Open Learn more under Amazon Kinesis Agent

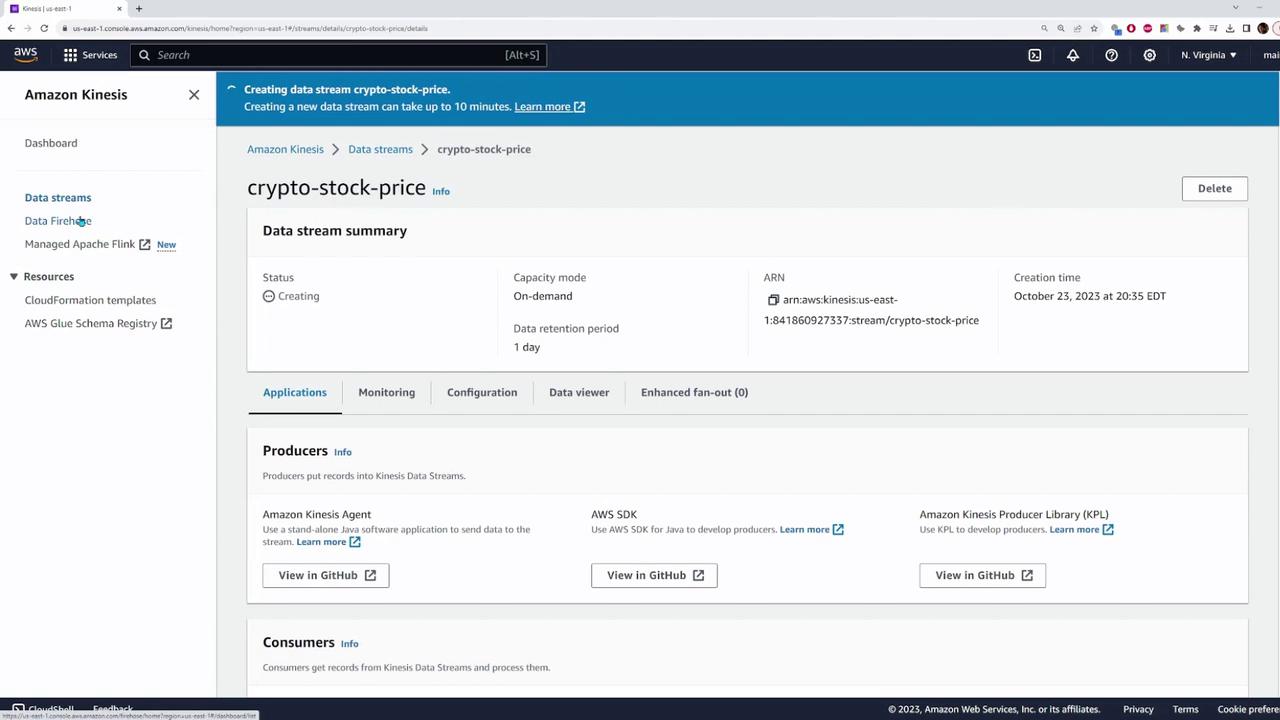(328, 542)
